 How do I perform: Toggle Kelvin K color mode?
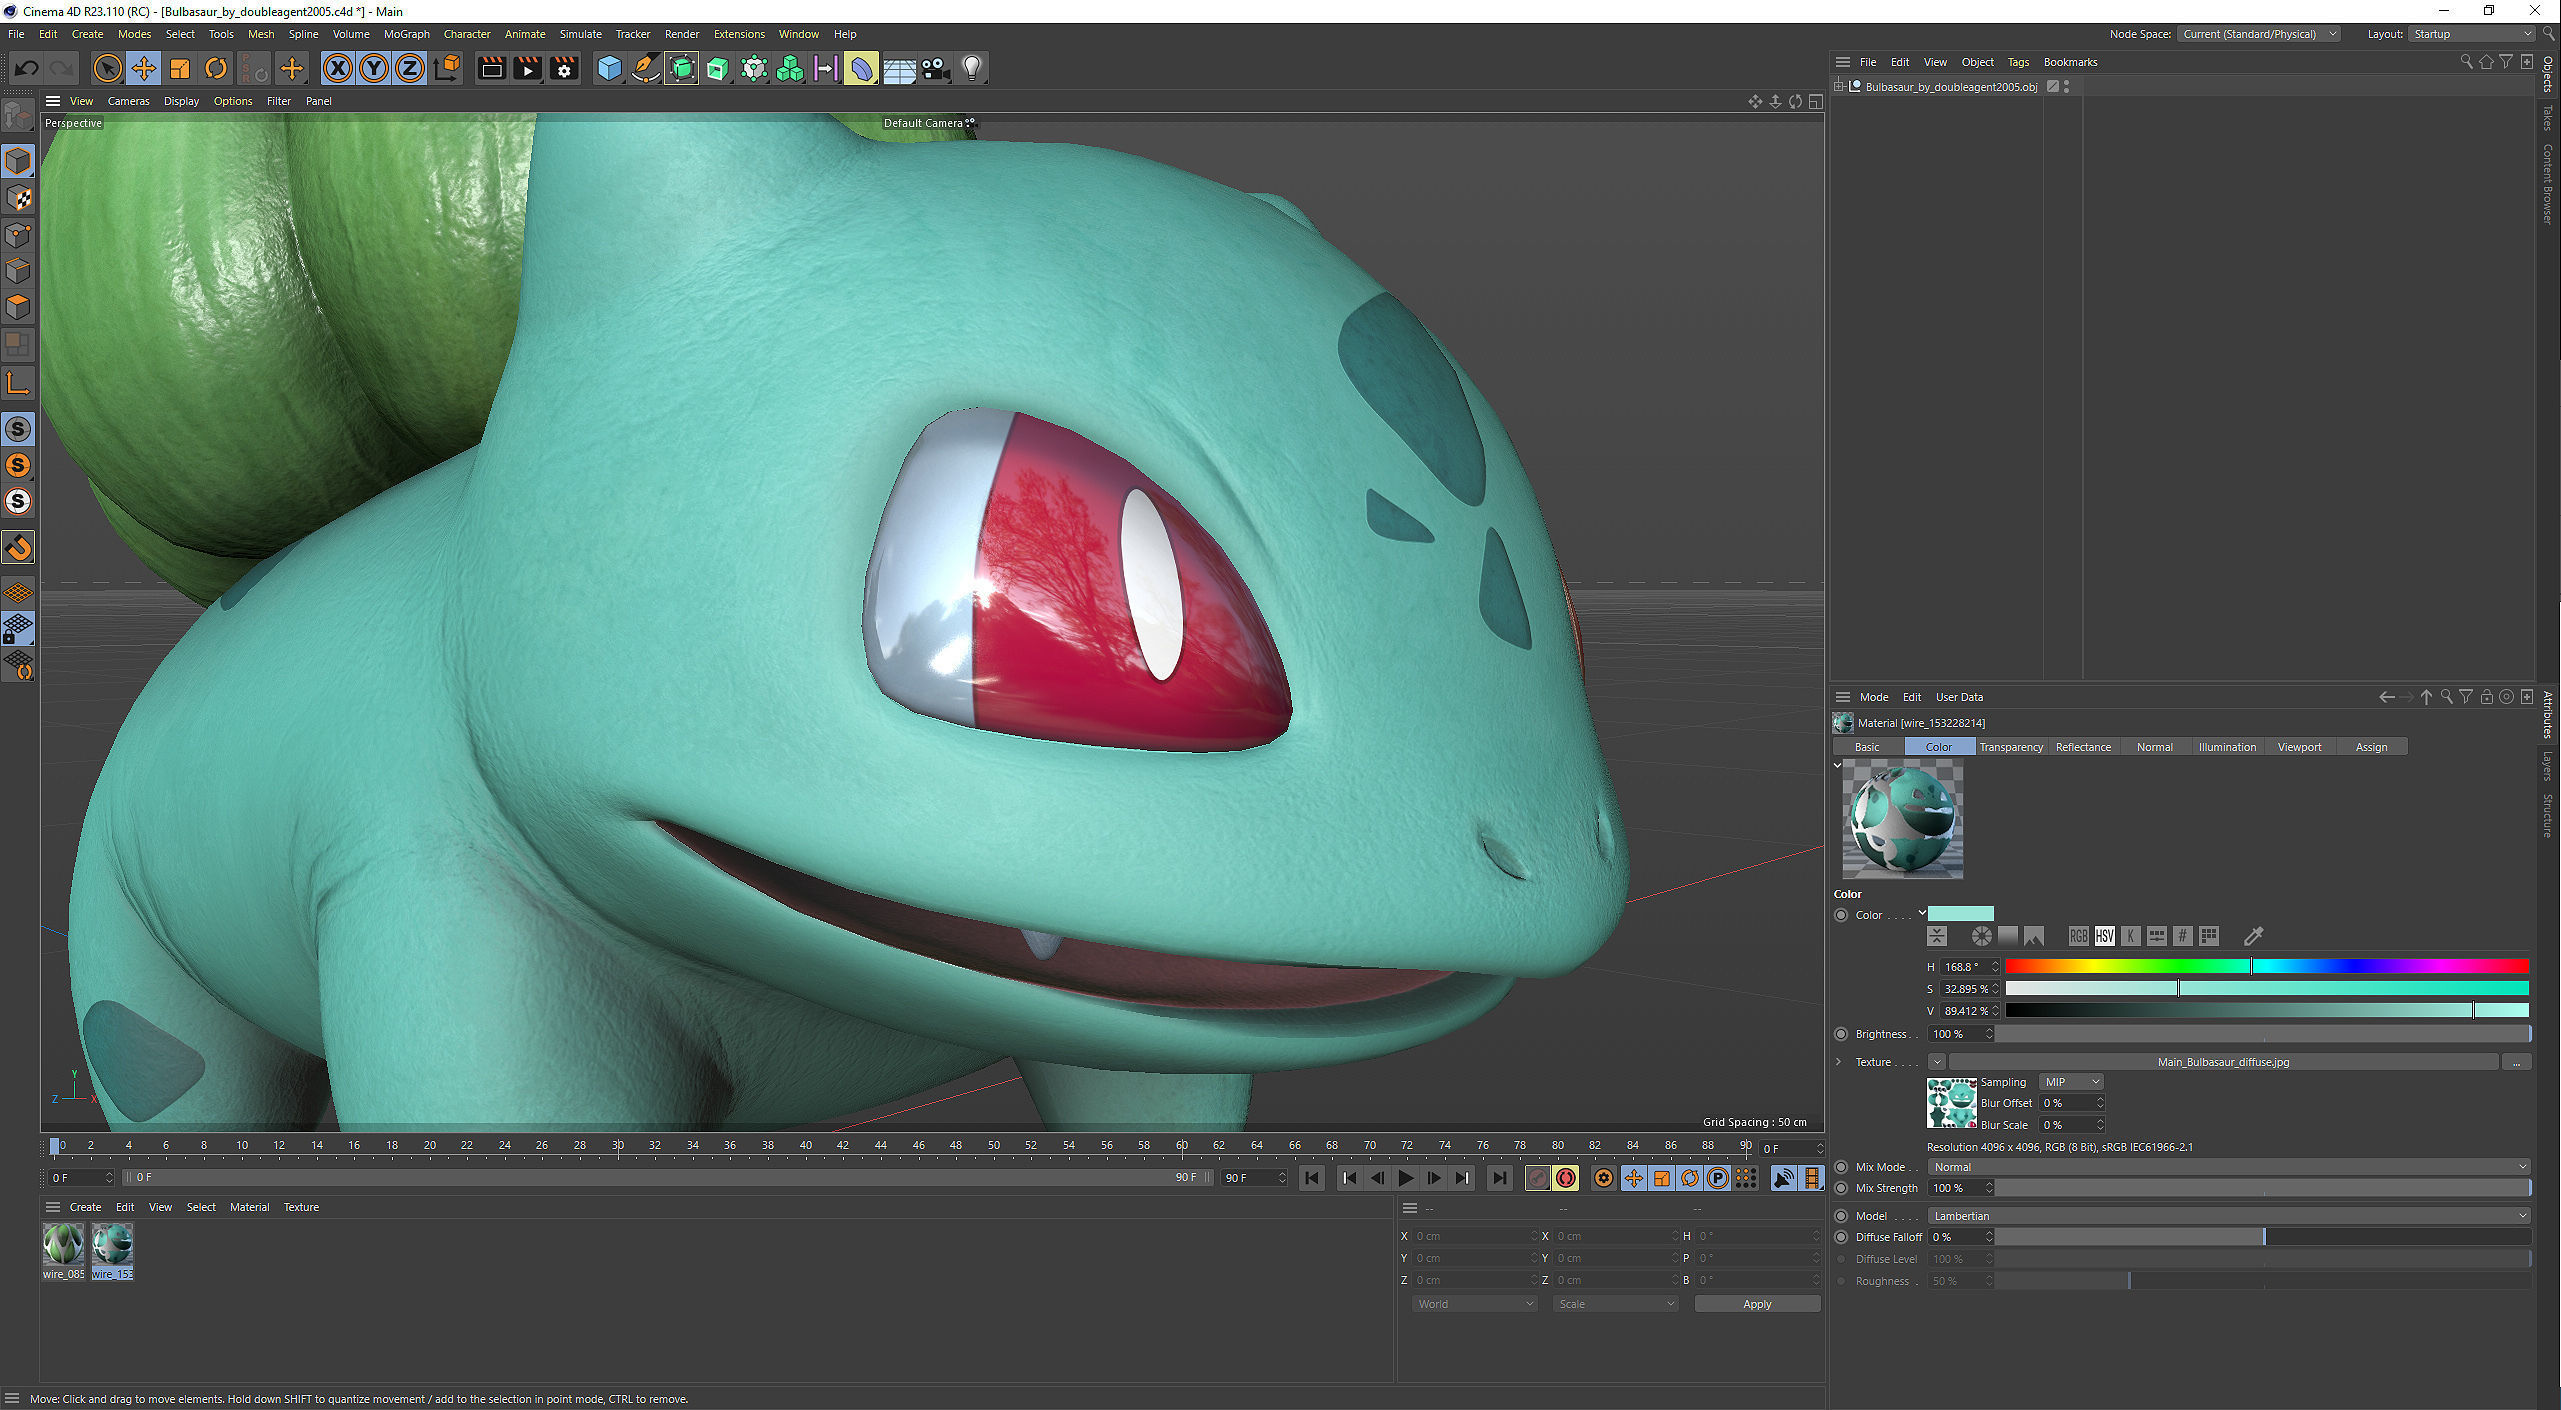(x=2131, y=936)
